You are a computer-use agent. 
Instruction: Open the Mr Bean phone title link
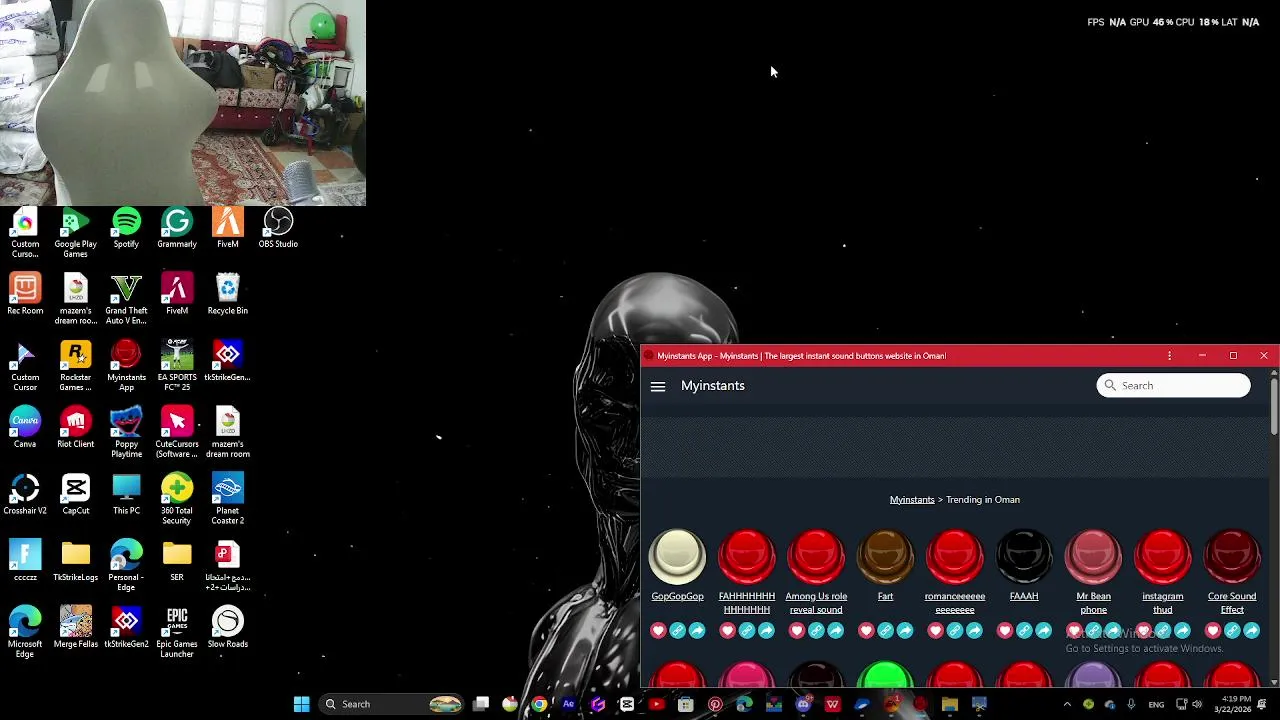(1093, 603)
